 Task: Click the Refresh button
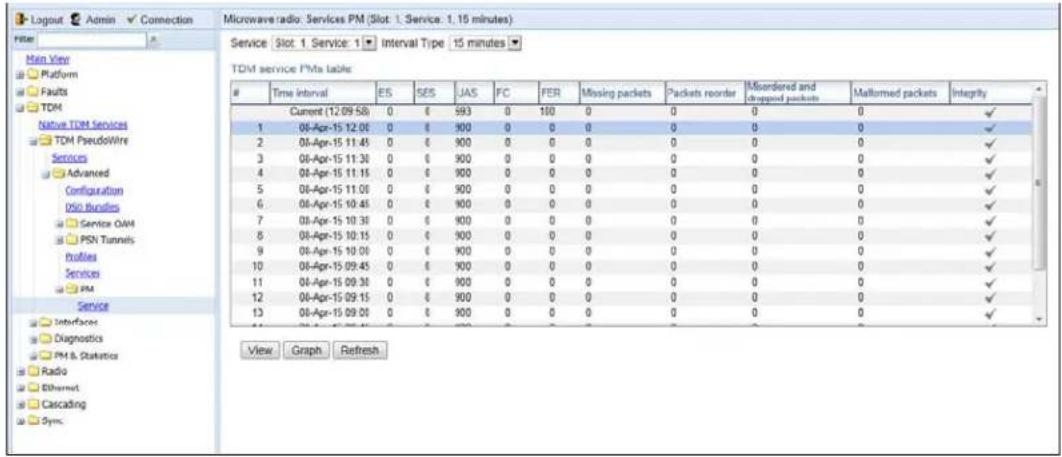pyautogui.click(x=361, y=351)
